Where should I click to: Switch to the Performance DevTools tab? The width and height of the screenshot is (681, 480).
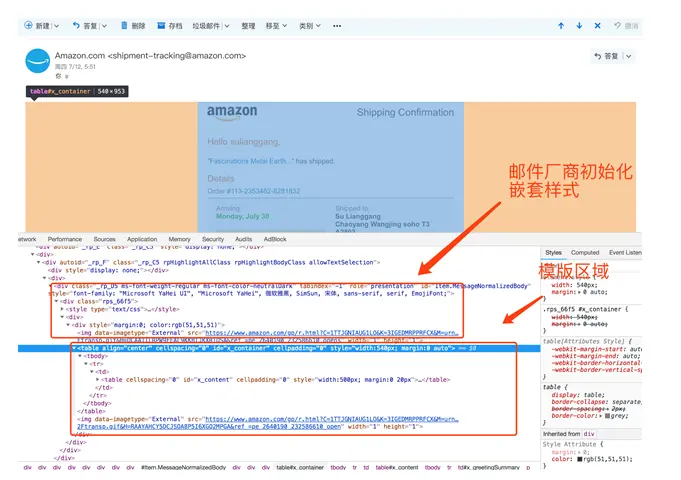point(65,239)
